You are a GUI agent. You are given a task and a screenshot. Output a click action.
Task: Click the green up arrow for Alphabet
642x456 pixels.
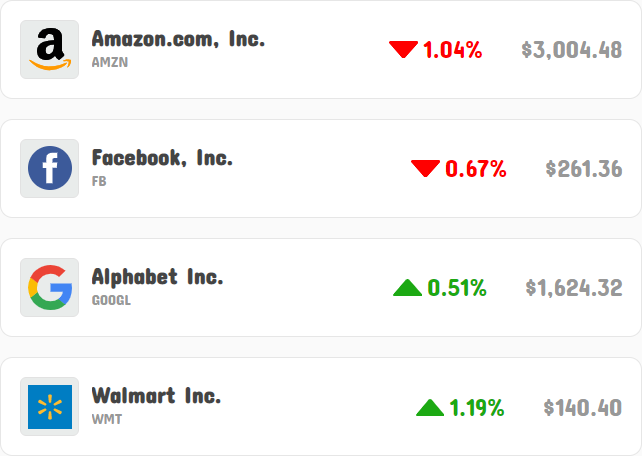[x=407, y=287]
